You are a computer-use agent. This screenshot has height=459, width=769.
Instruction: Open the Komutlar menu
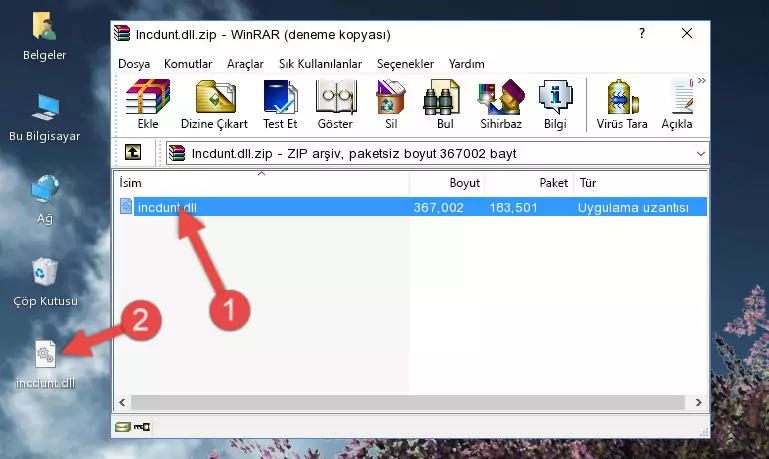click(188, 64)
